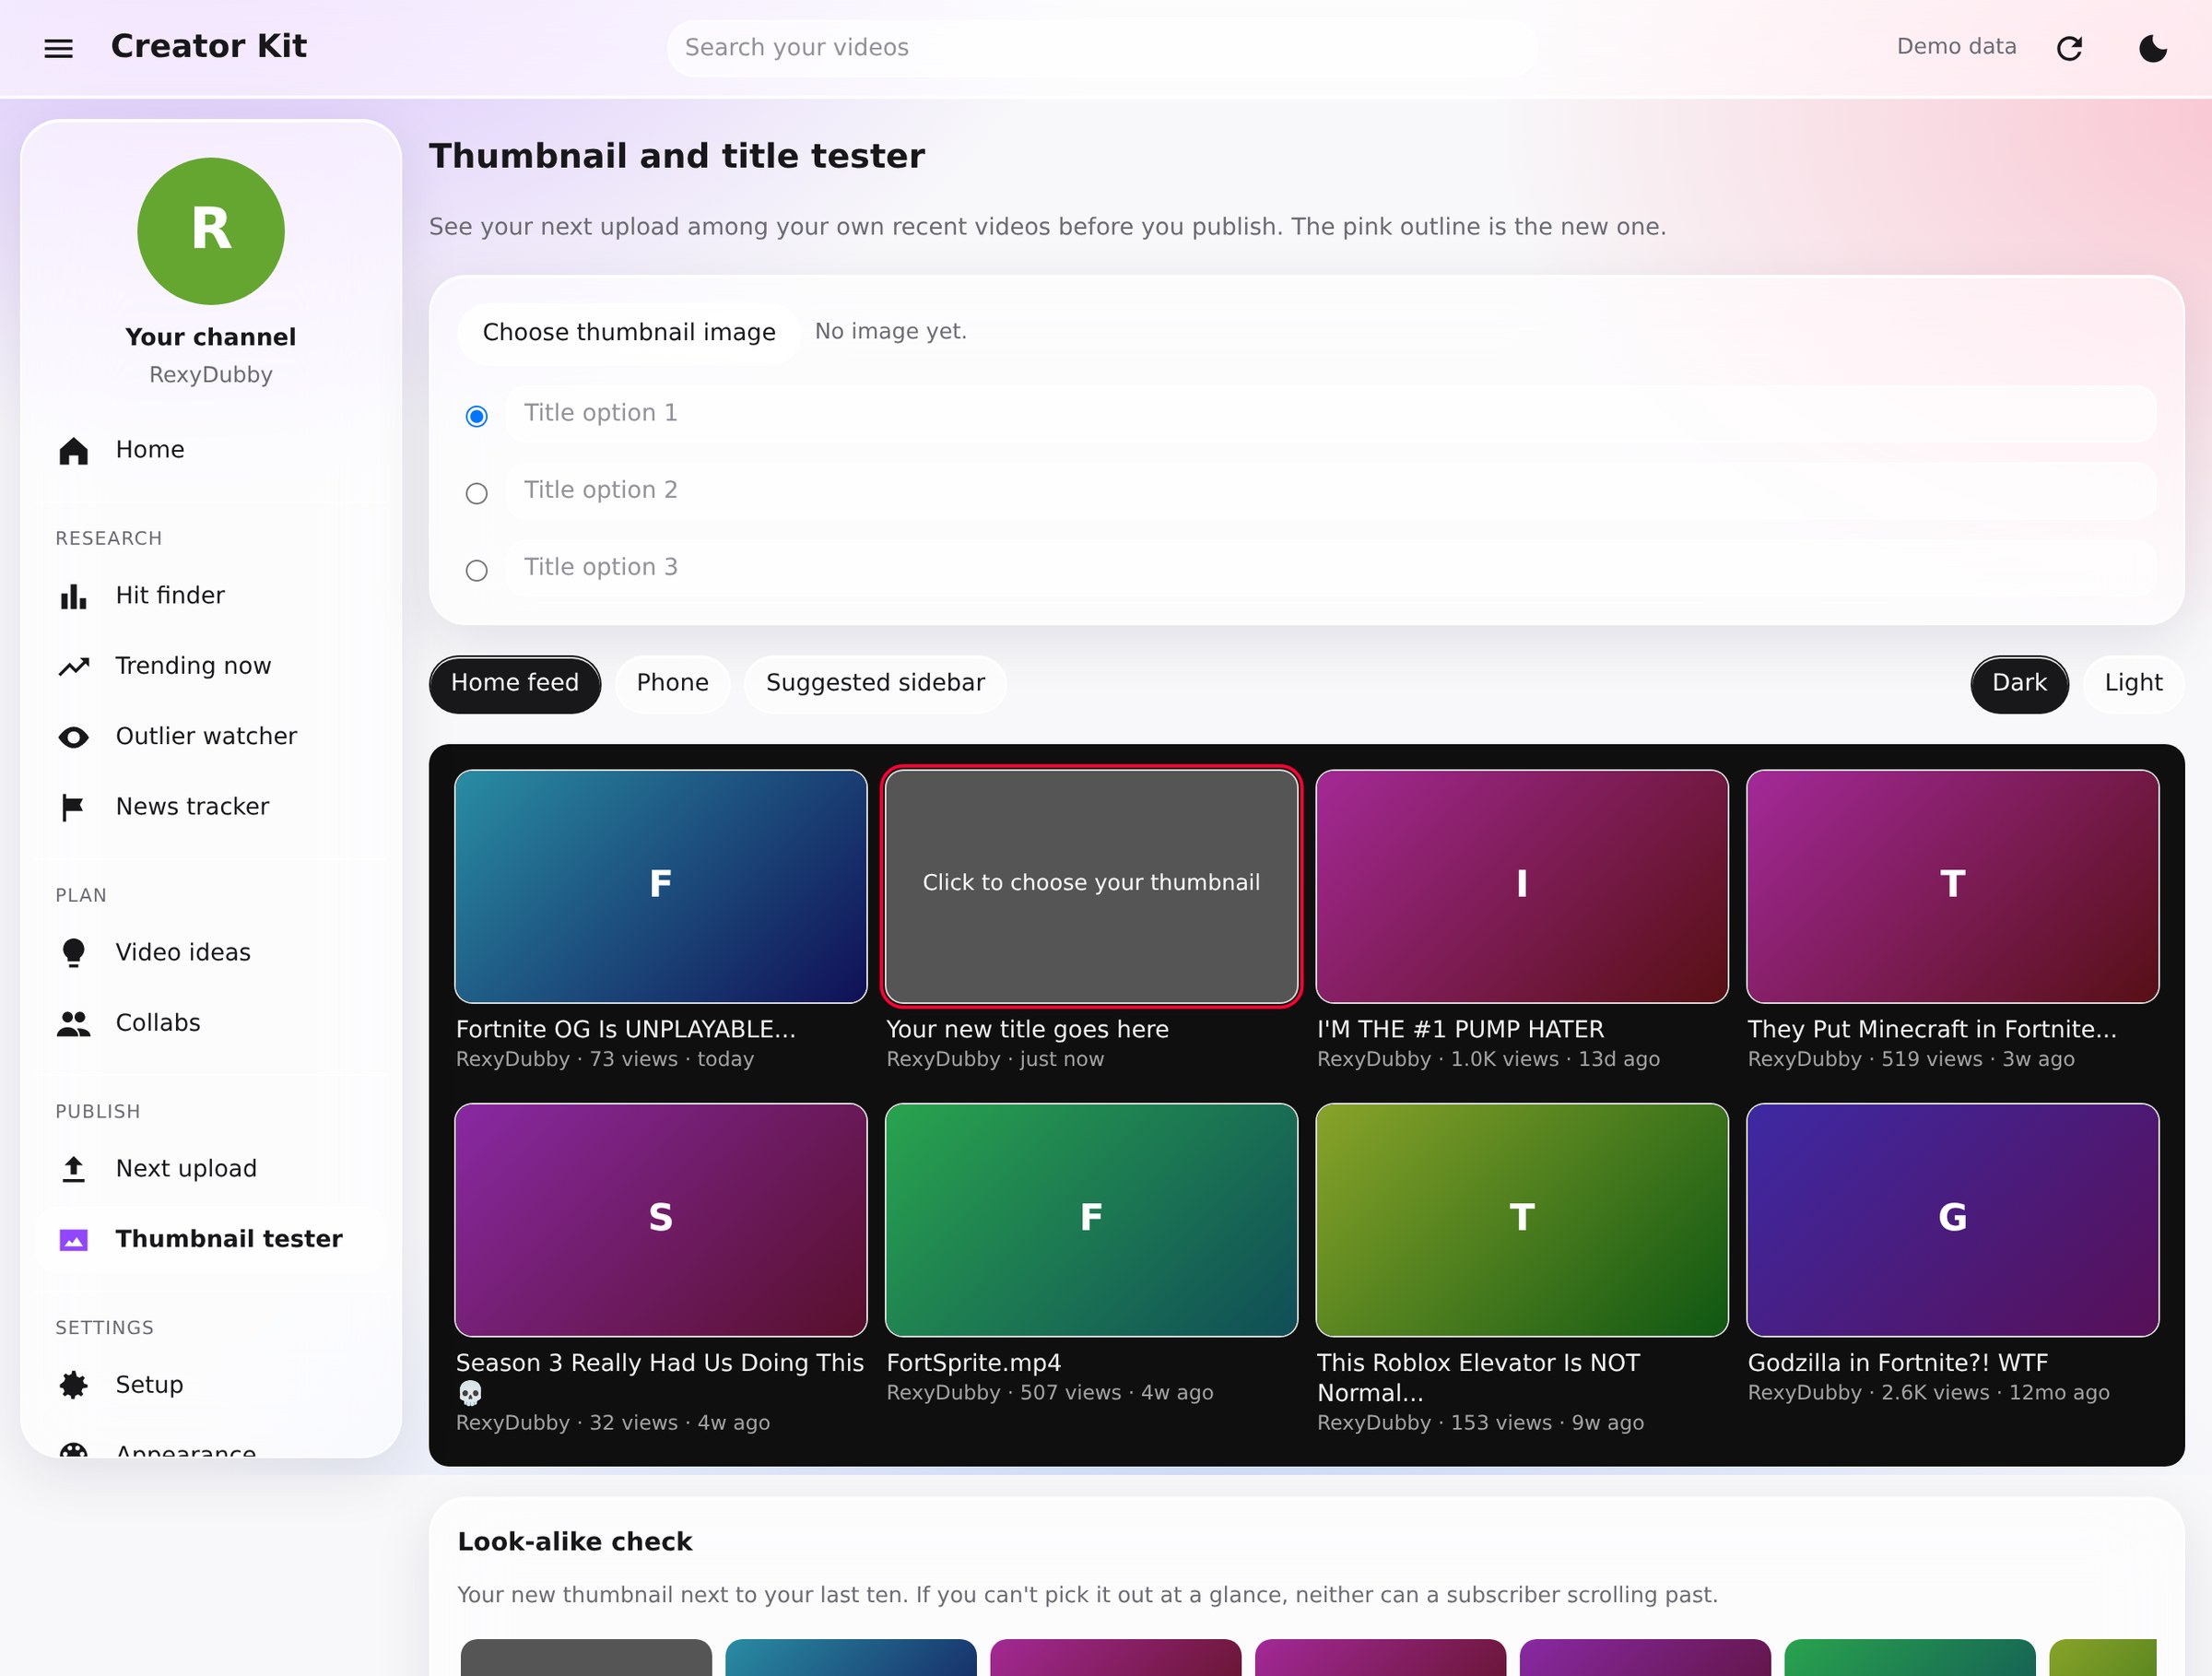
Task: Click the Outlier watcher eye icon
Action: click(x=73, y=737)
